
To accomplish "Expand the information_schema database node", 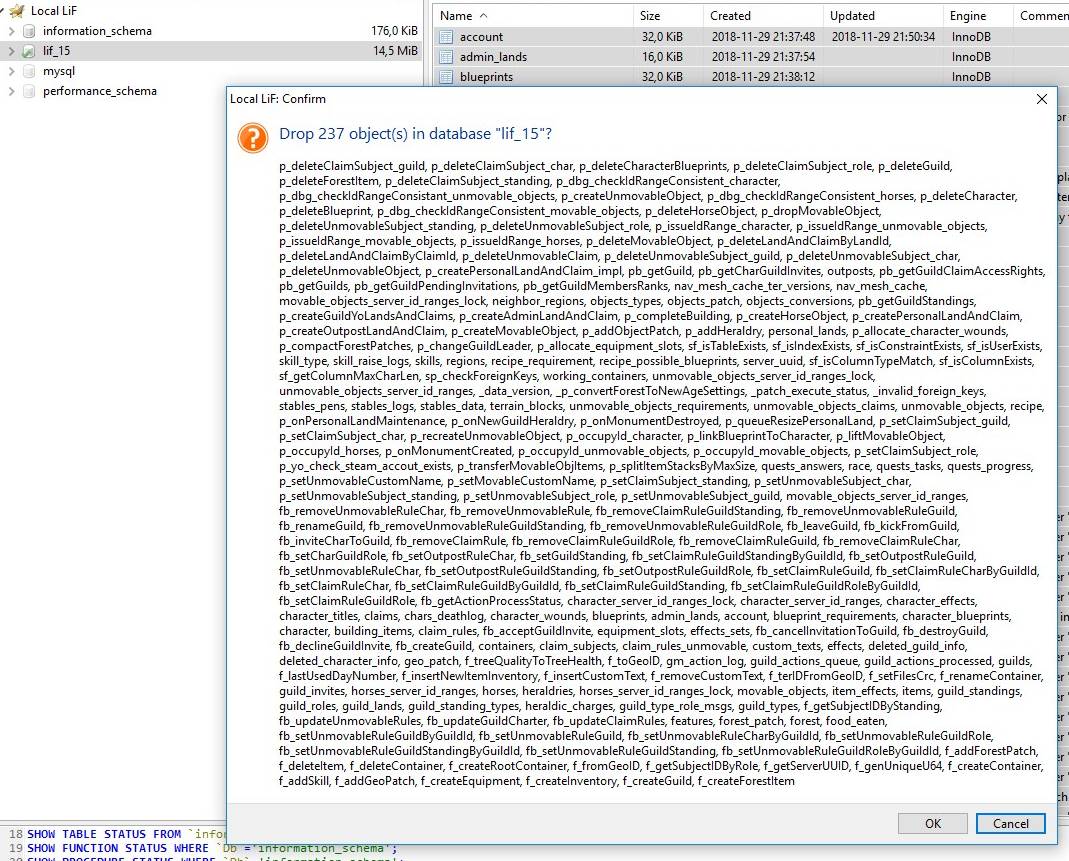I will tap(11, 31).
